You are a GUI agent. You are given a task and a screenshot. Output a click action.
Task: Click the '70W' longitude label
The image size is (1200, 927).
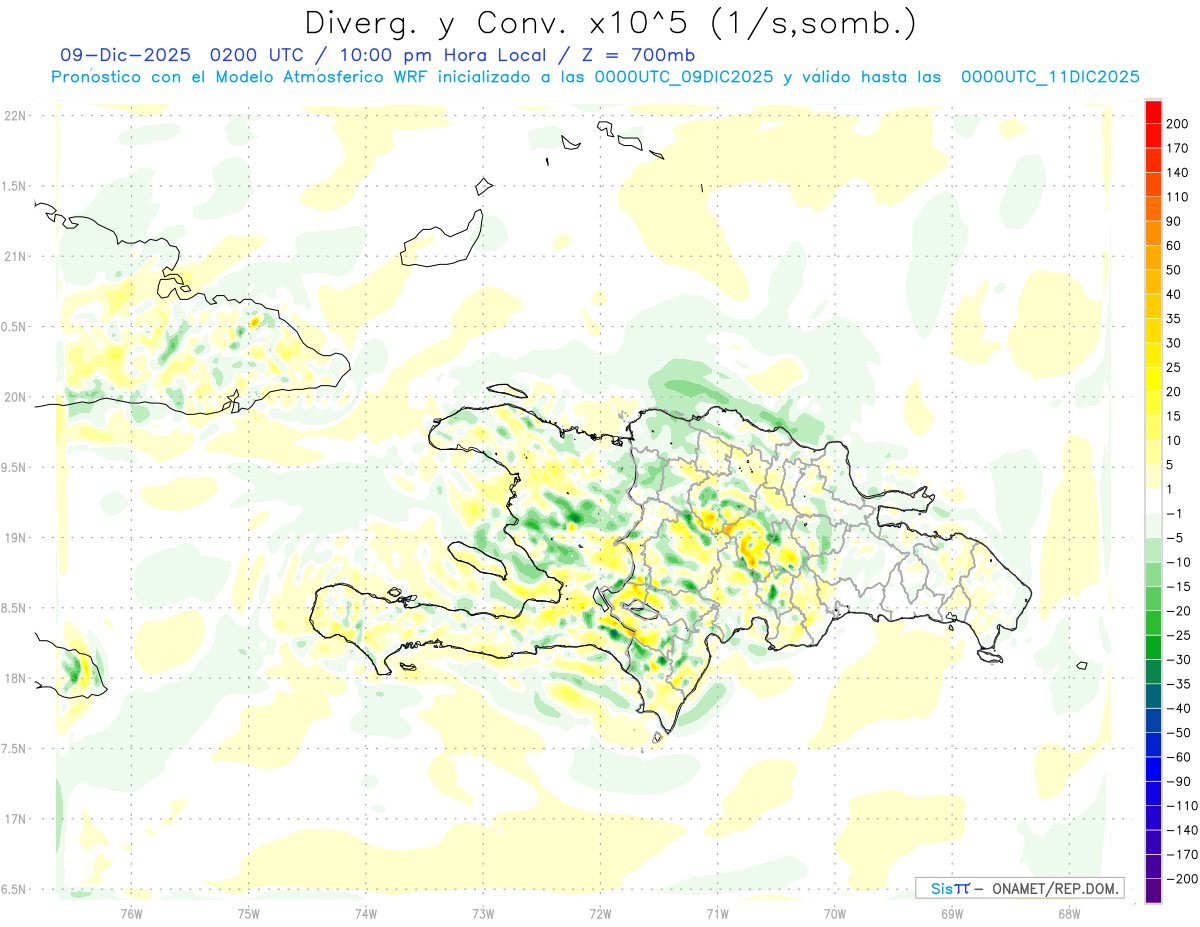click(834, 913)
